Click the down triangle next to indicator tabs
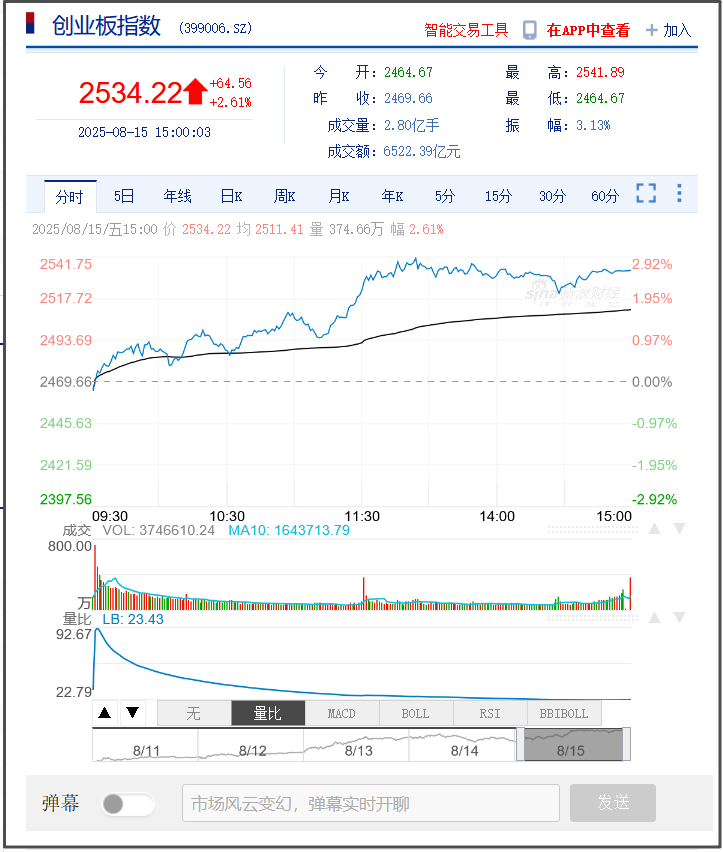Viewport: 723px width, 852px height. (x=132, y=713)
